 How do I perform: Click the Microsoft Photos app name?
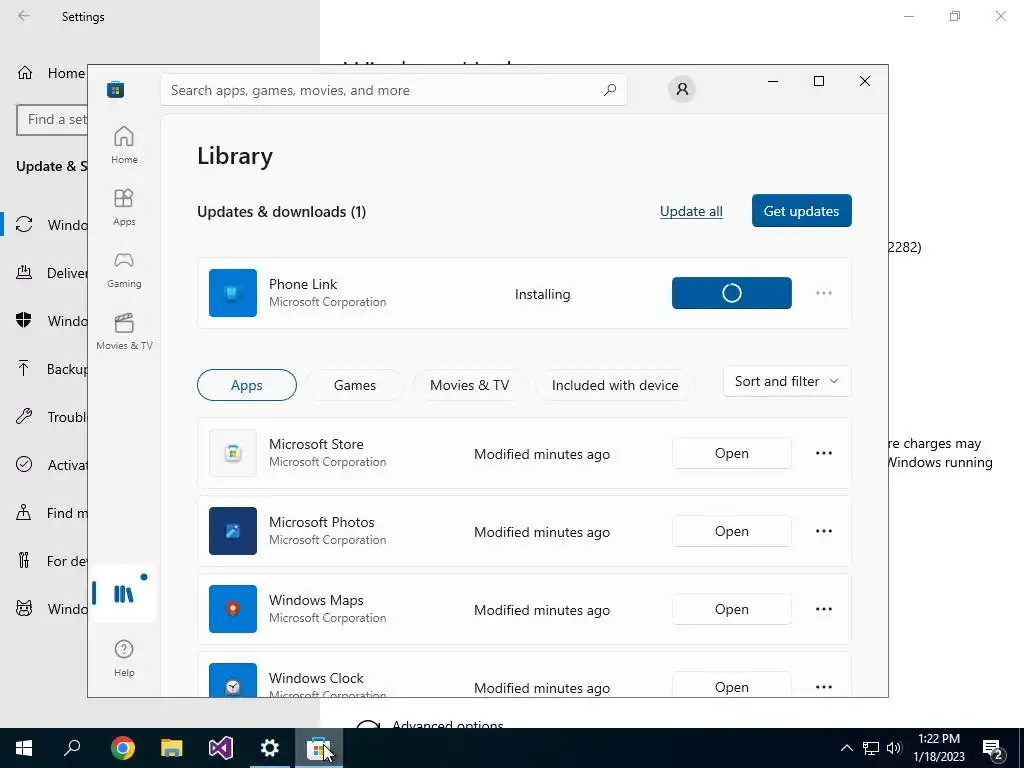click(322, 522)
